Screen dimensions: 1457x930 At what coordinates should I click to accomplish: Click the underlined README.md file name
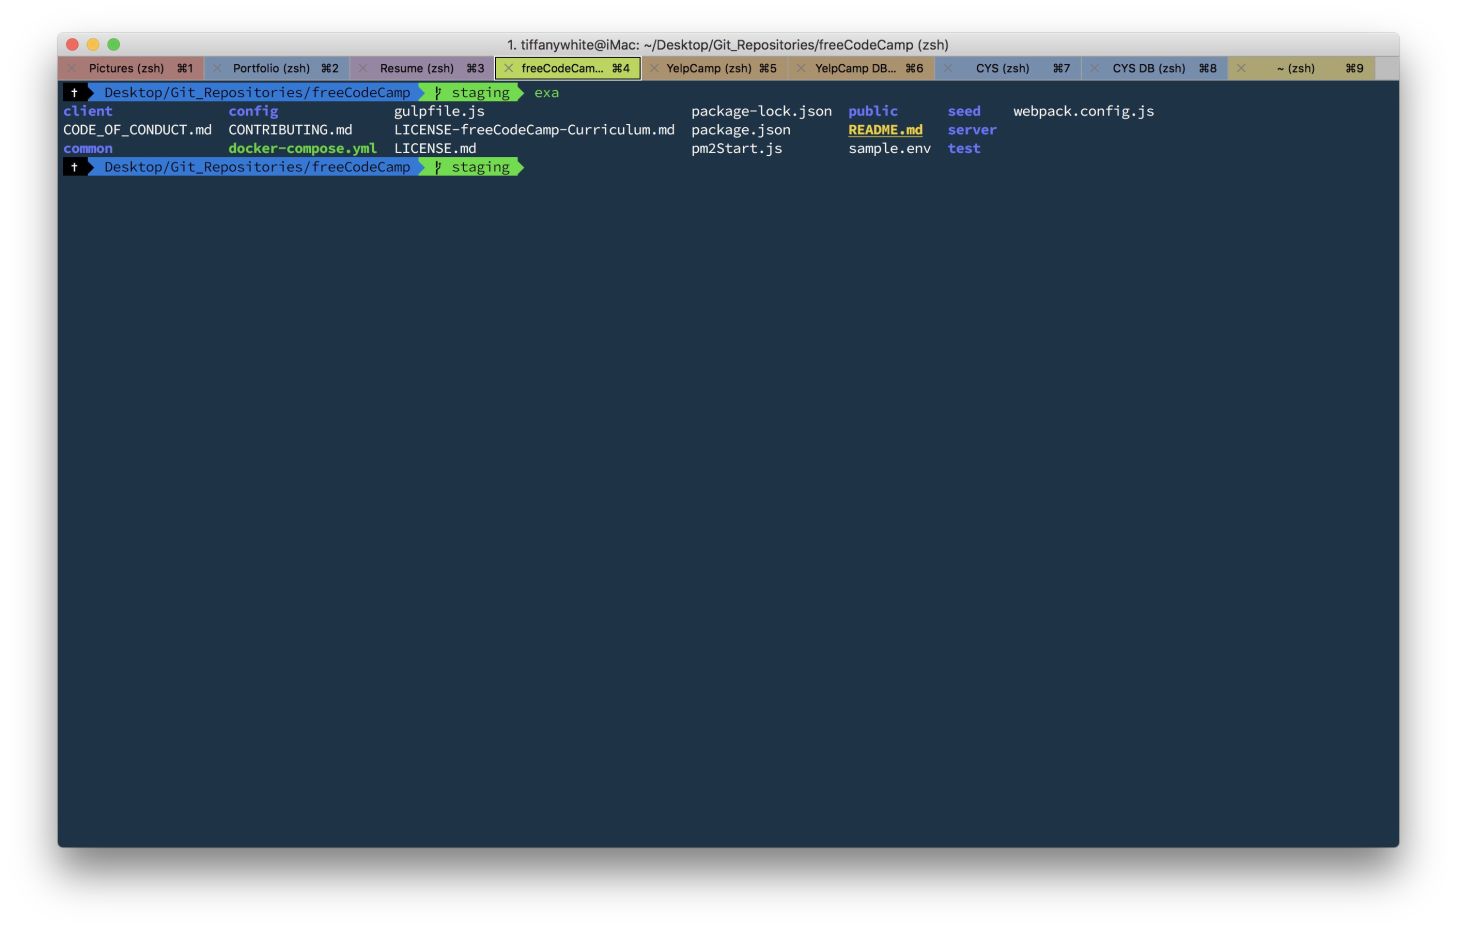885,130
